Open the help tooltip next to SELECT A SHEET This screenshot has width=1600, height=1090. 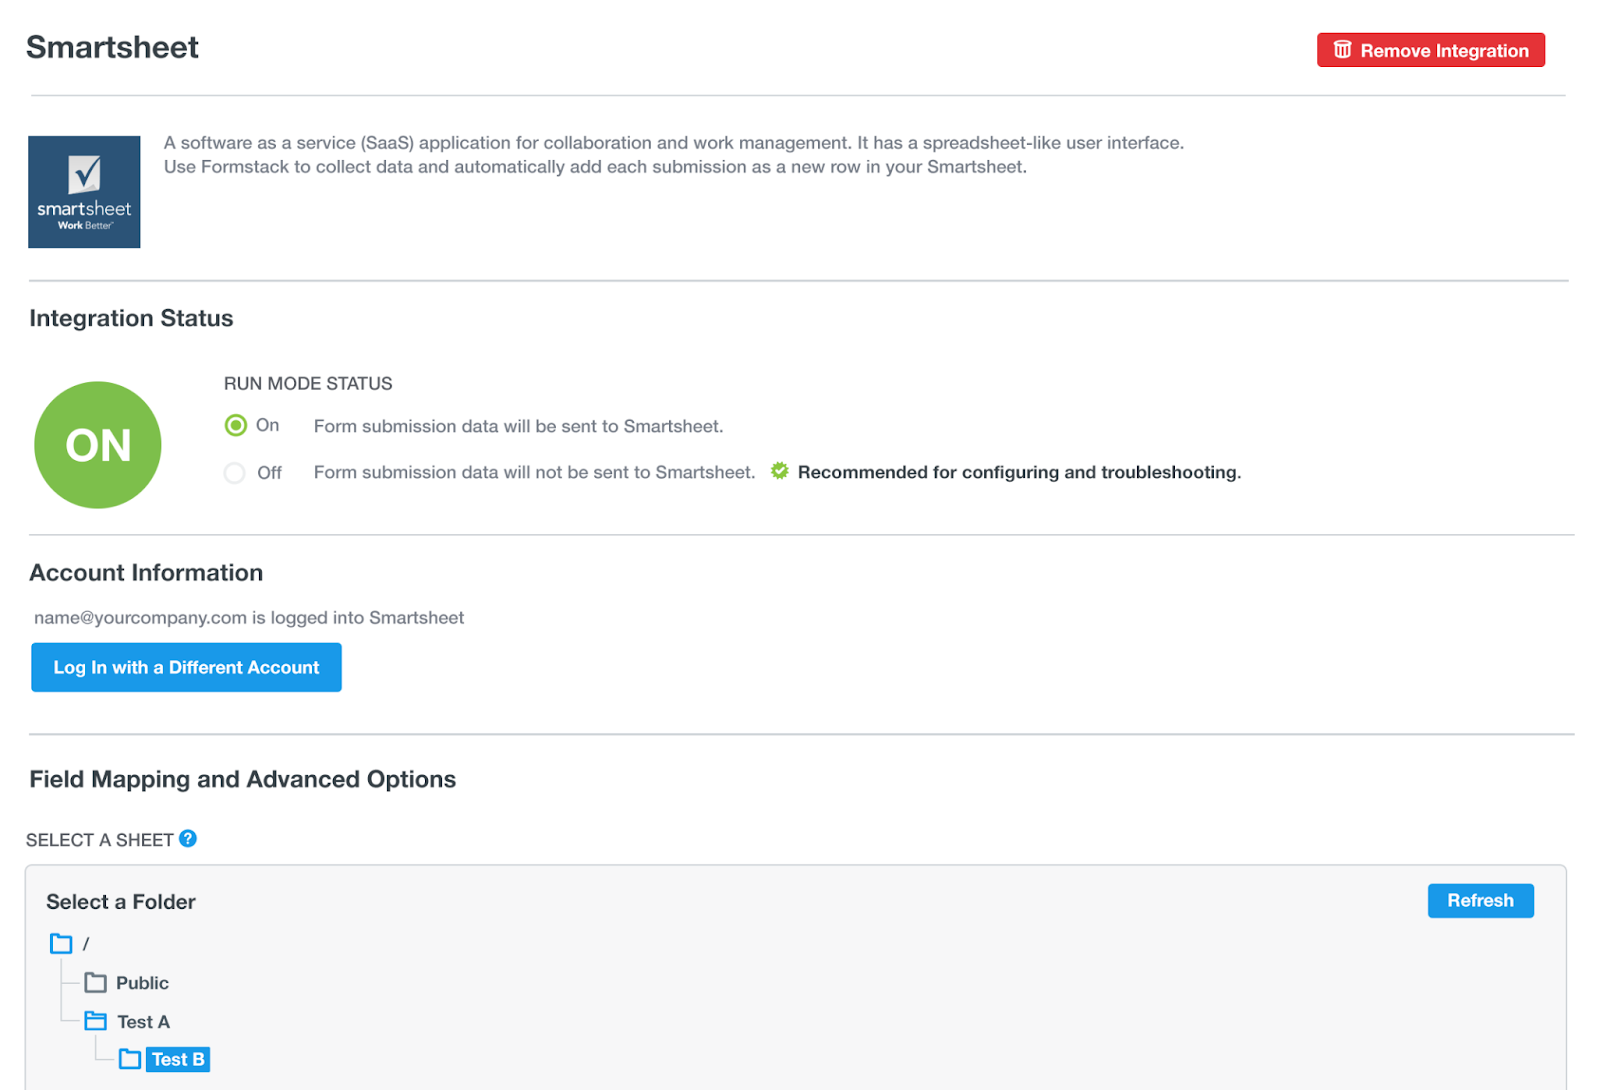[188, 839]
